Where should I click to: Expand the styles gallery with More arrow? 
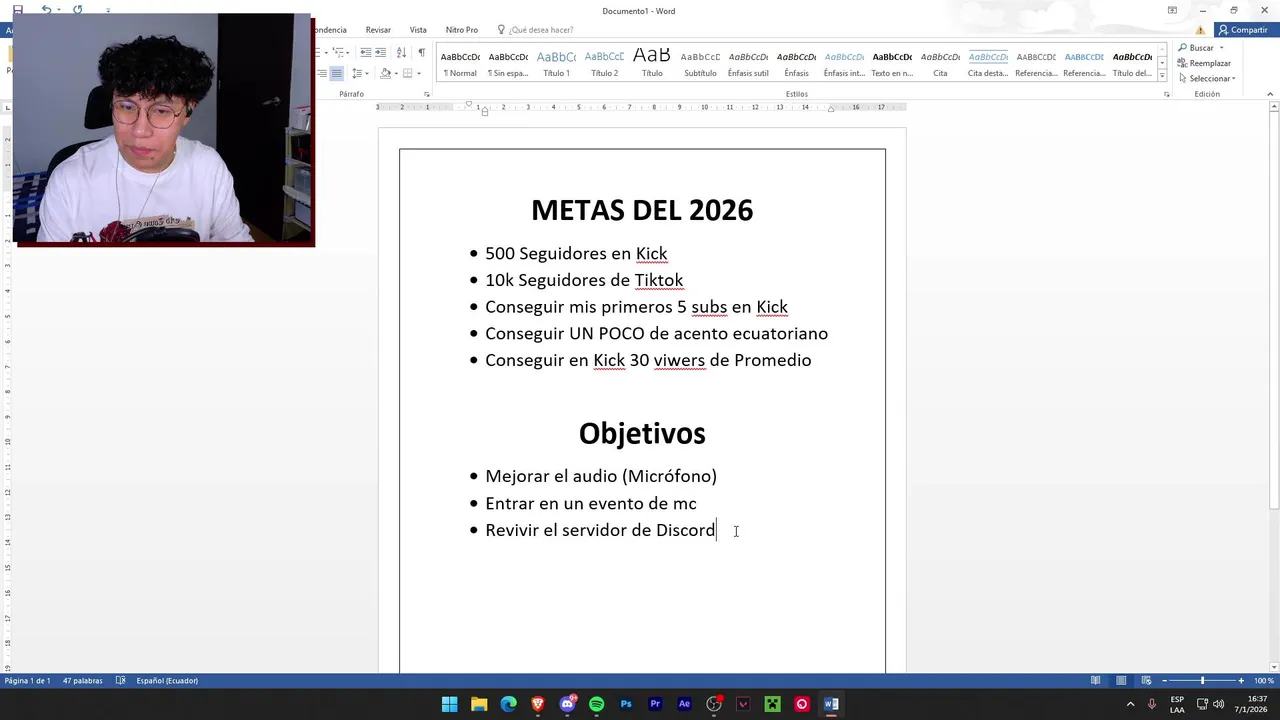pyautogui.click(x=1162, y=76)
